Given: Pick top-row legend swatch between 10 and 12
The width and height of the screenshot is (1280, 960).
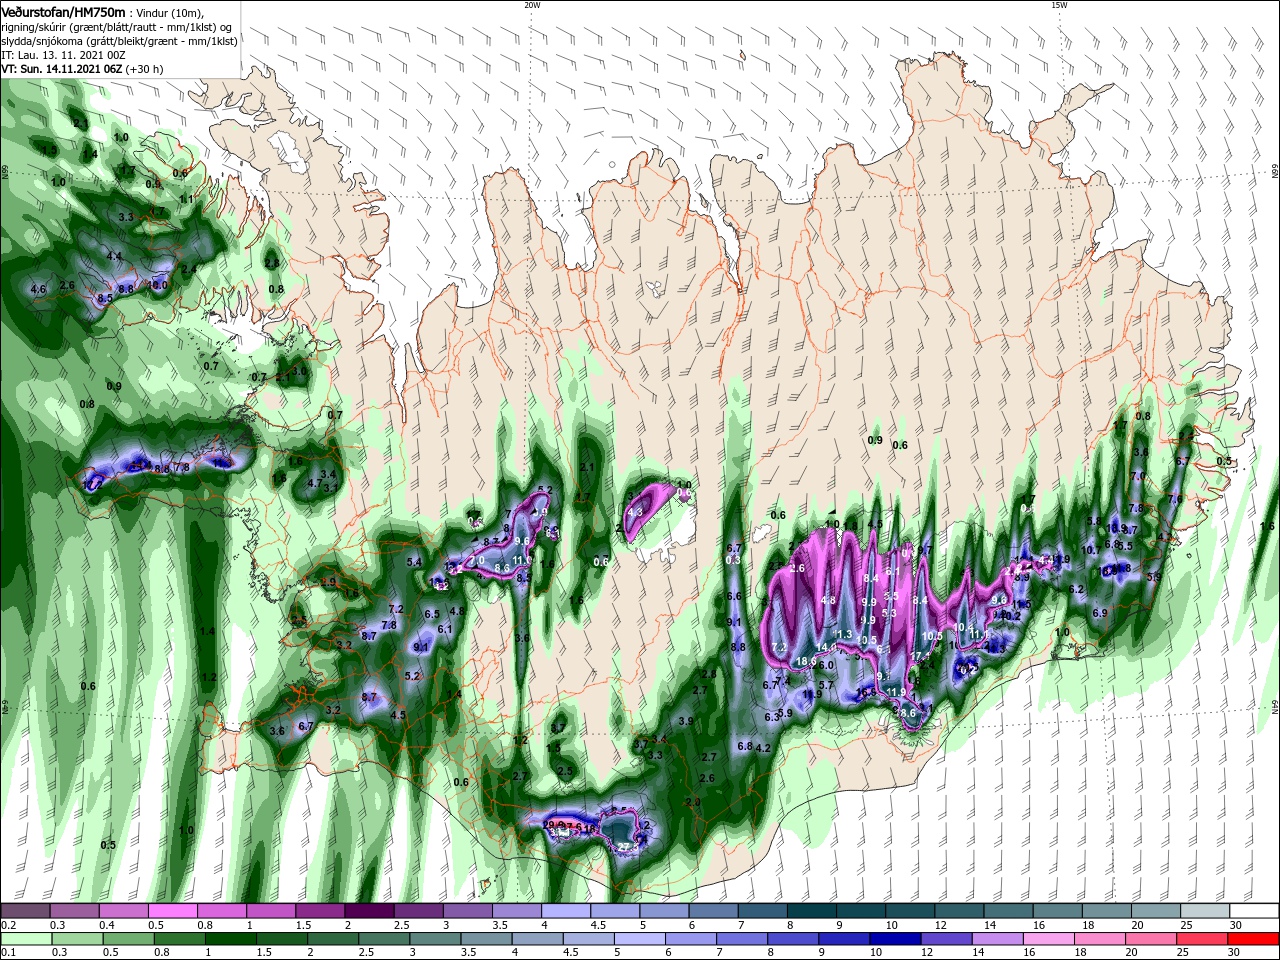Looking at the screenshot, I should (910, 911).
